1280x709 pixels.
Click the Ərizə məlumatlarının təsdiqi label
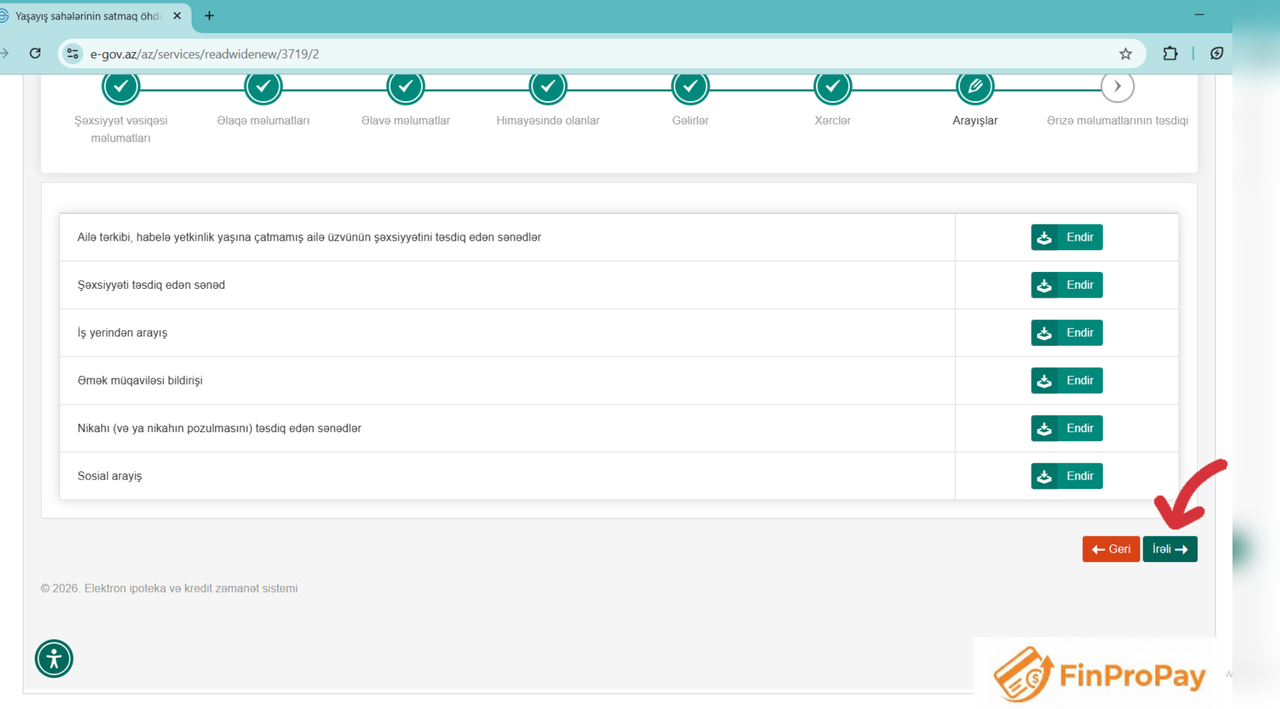(1117, 121)
